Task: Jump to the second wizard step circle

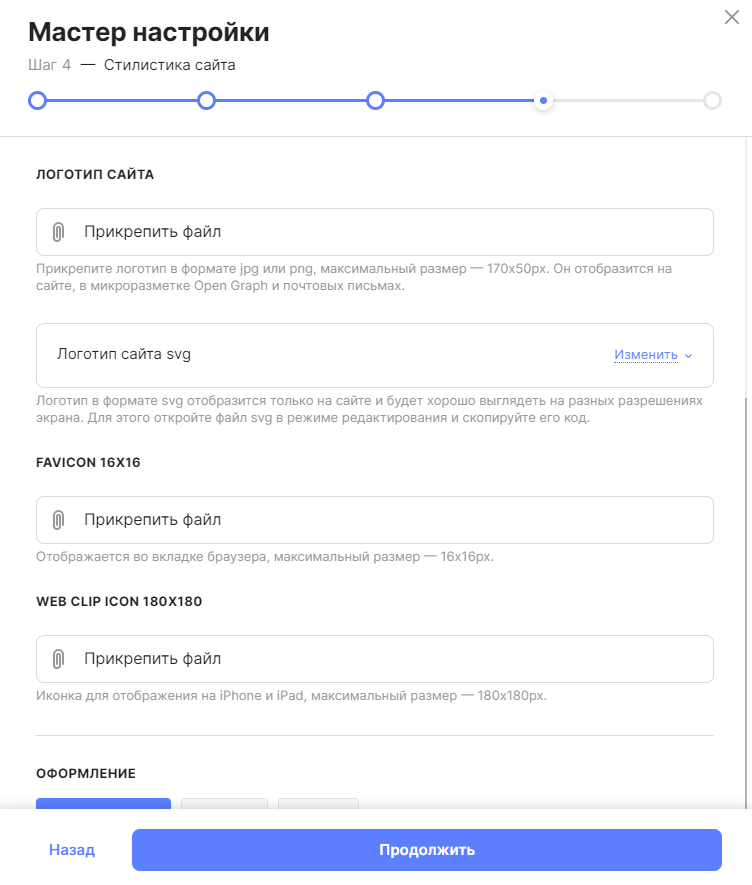Action: click(x=206, y=100)
